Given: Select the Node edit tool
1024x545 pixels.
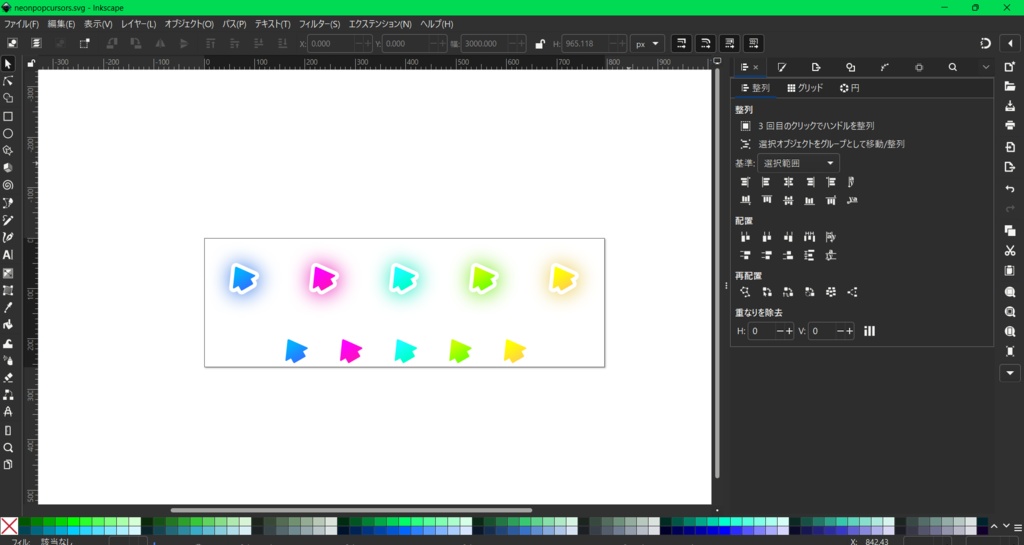Looking at the screenshot, I should coord(8,81).
